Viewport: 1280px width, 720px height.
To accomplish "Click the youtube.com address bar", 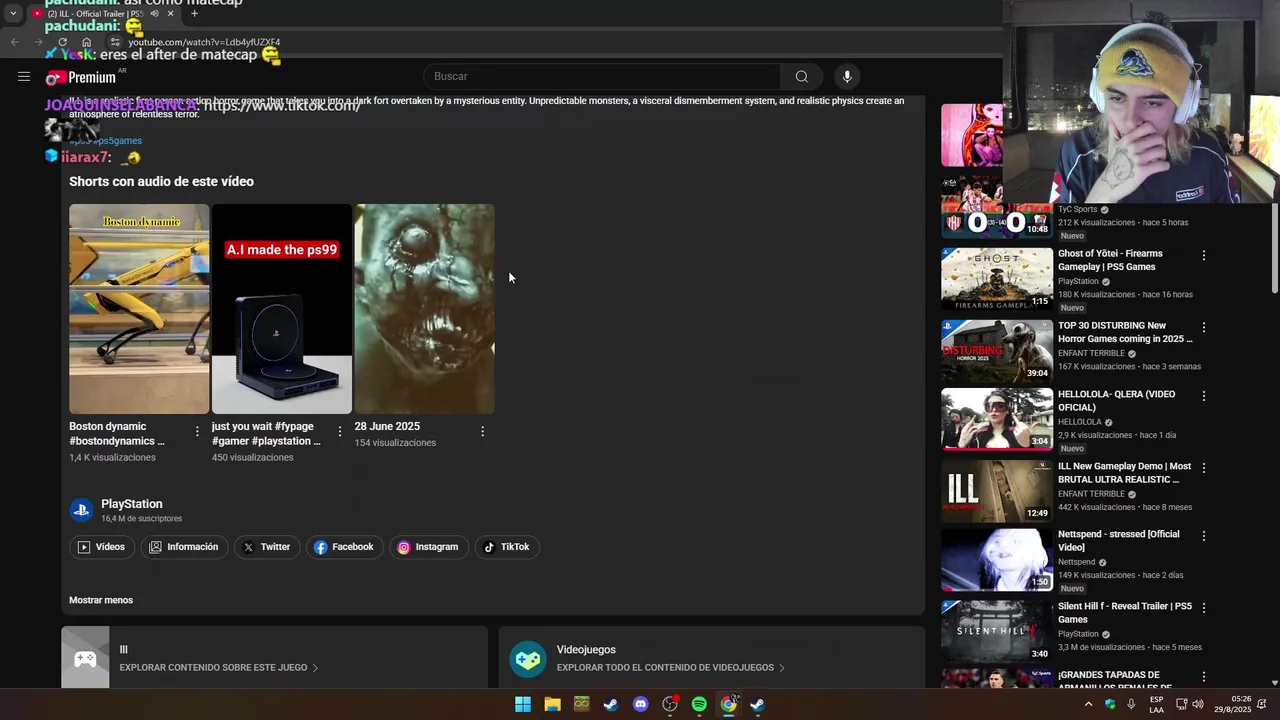I will [204, 42].
